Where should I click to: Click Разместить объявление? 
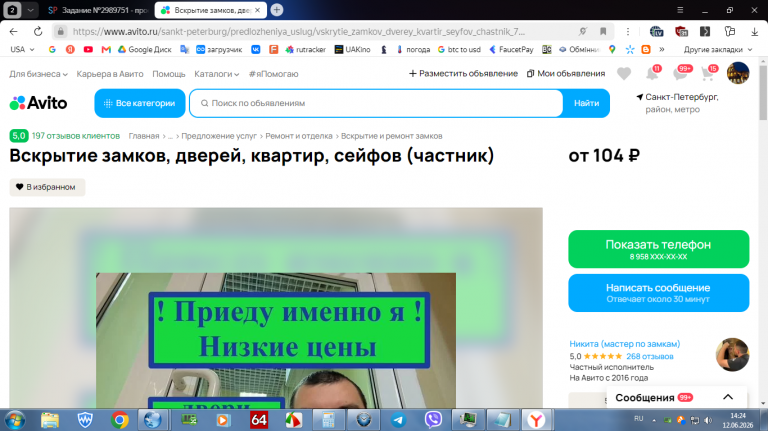(463, 73)
